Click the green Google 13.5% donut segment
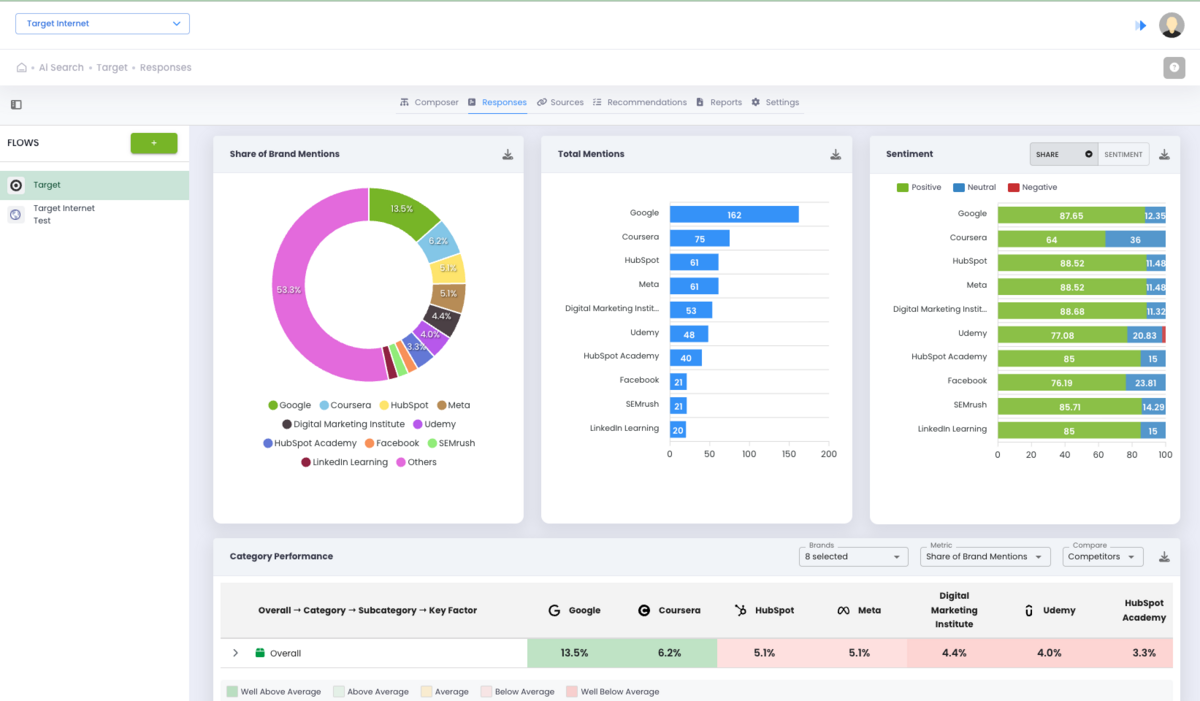1200x701 pixels. (x=402, y=209)
